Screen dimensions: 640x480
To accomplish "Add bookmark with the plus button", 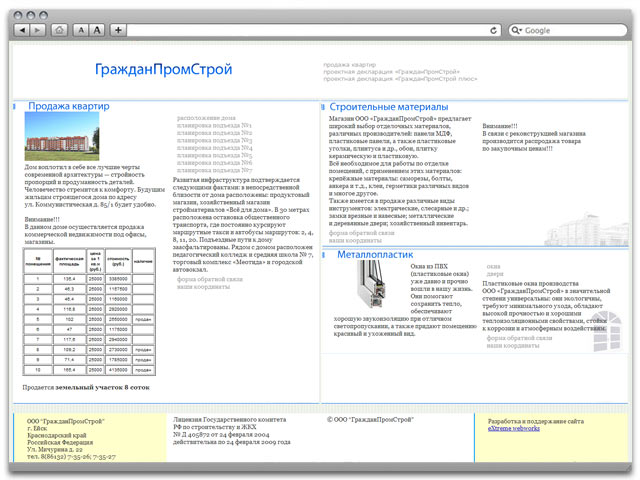I will (118, 30).
